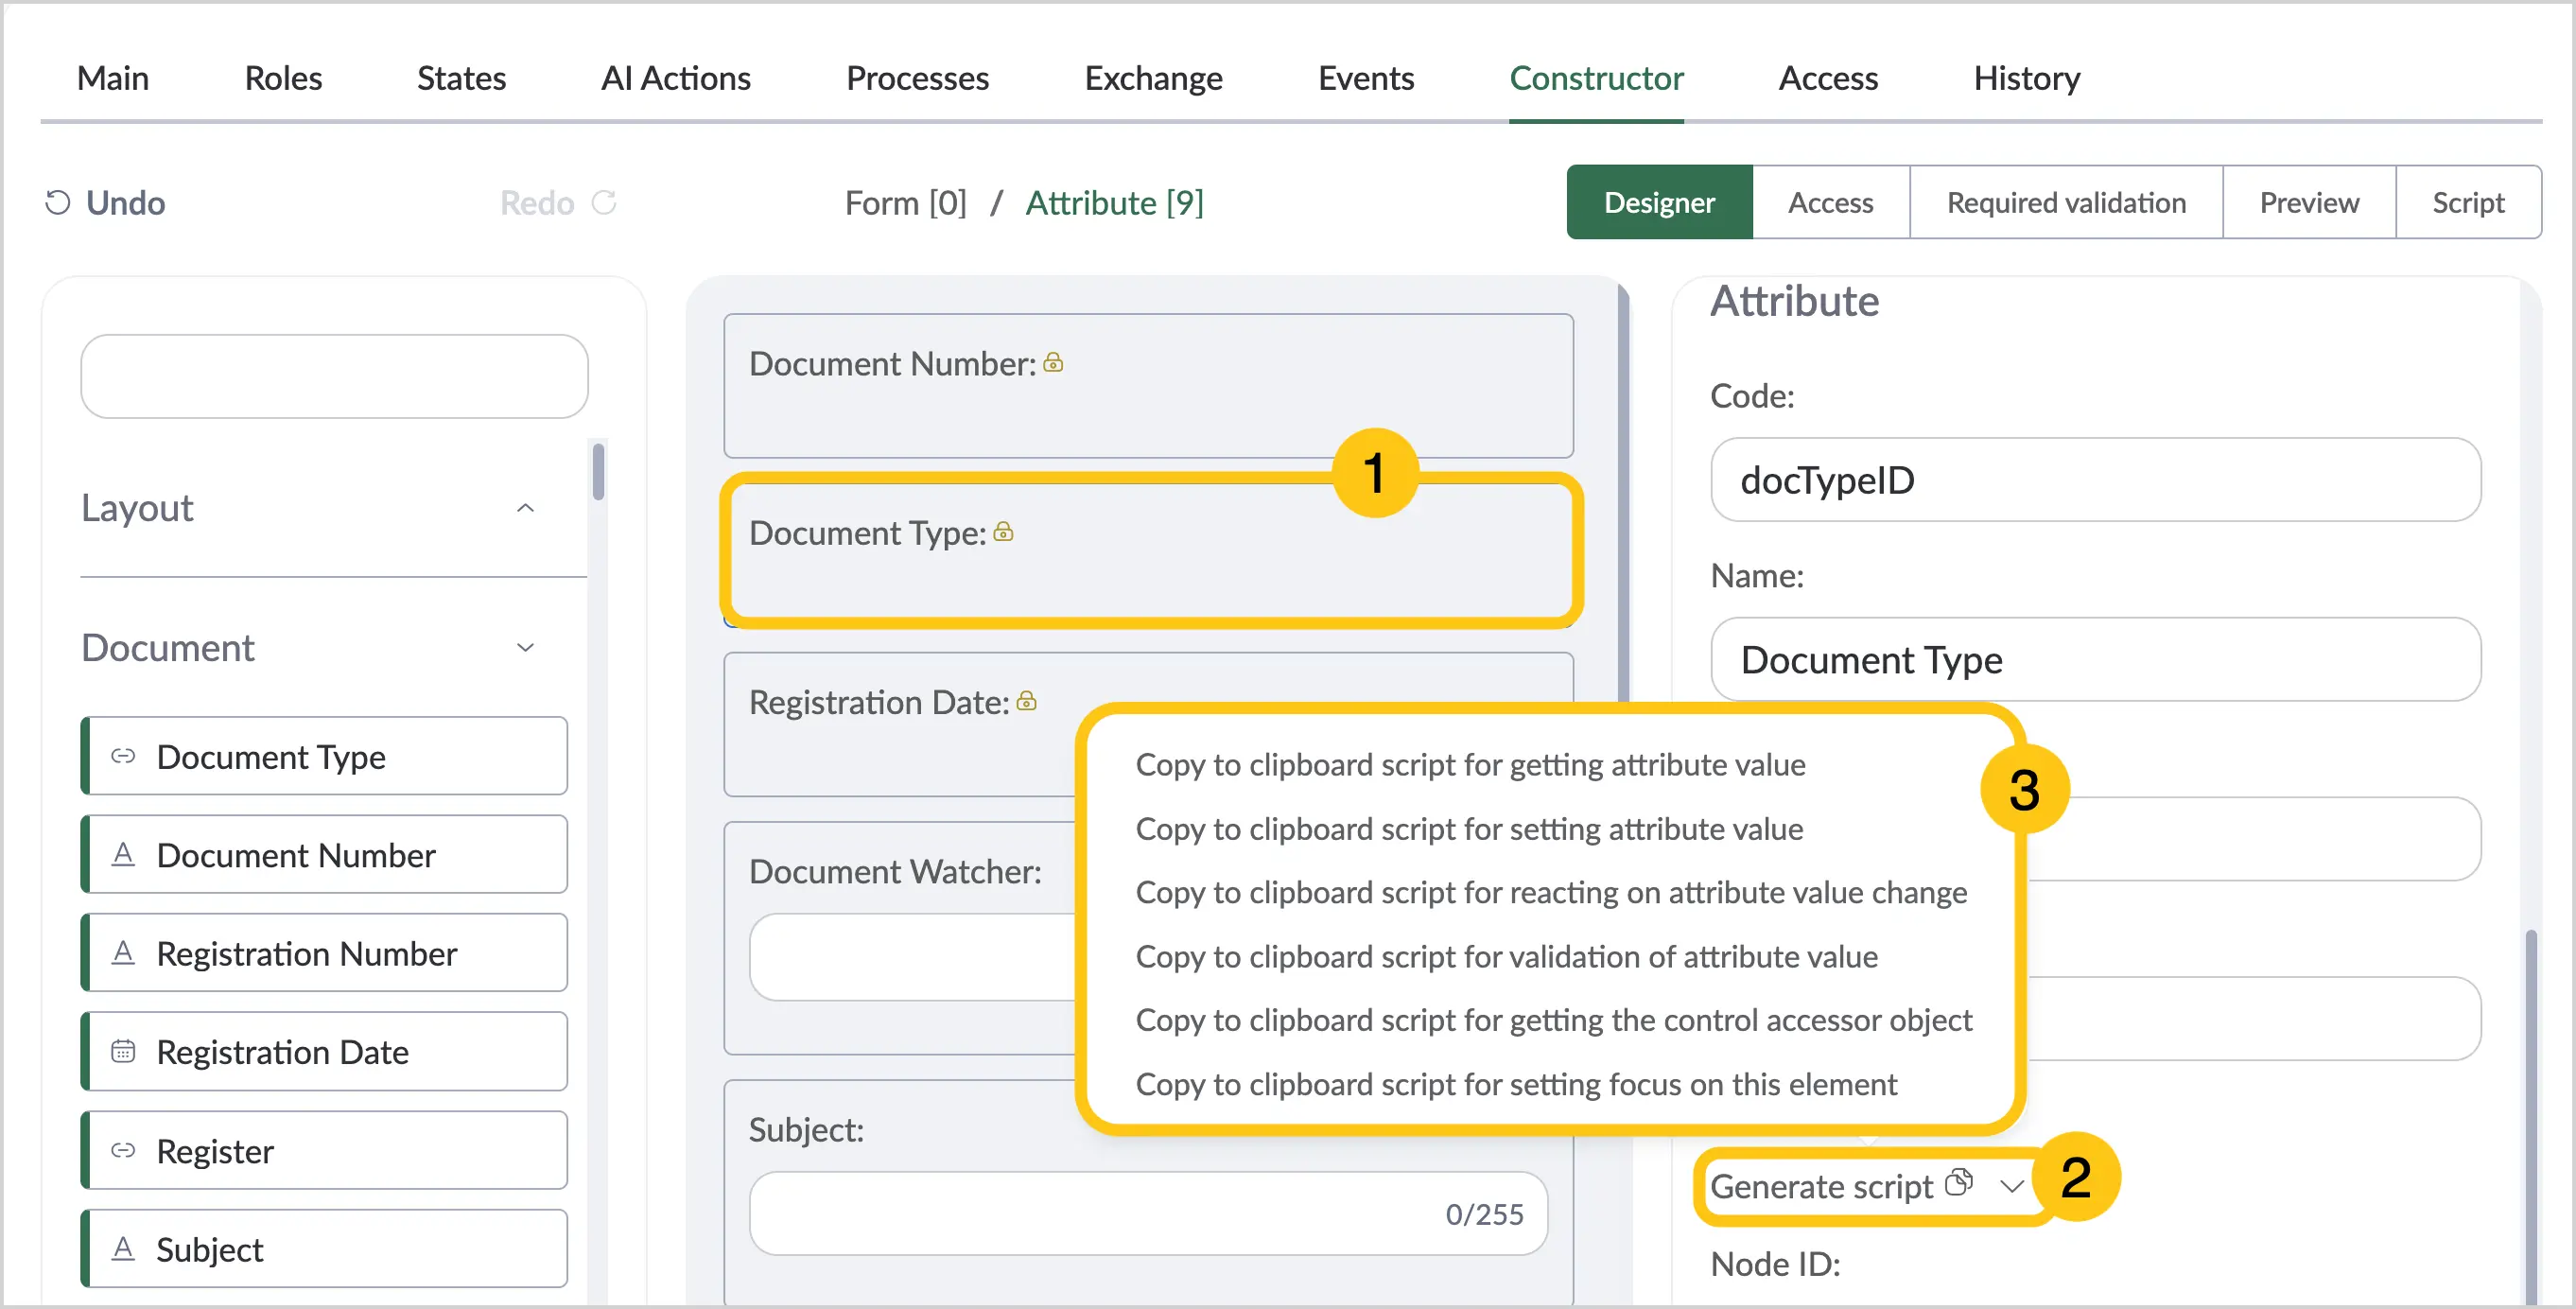Click the text icon on Registration Number item
This screenshot has height=1309, width=2576.
[x=123, y=953]
